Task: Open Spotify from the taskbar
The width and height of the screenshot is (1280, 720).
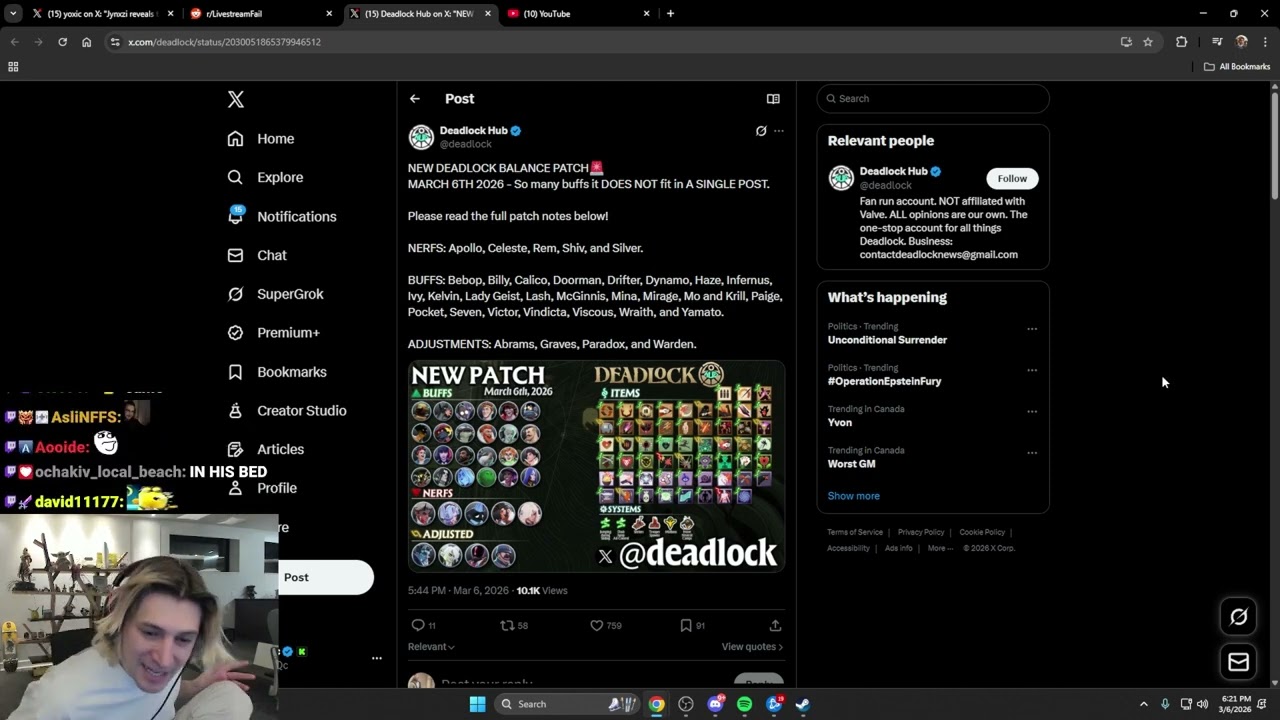Action: coord(744,704)
